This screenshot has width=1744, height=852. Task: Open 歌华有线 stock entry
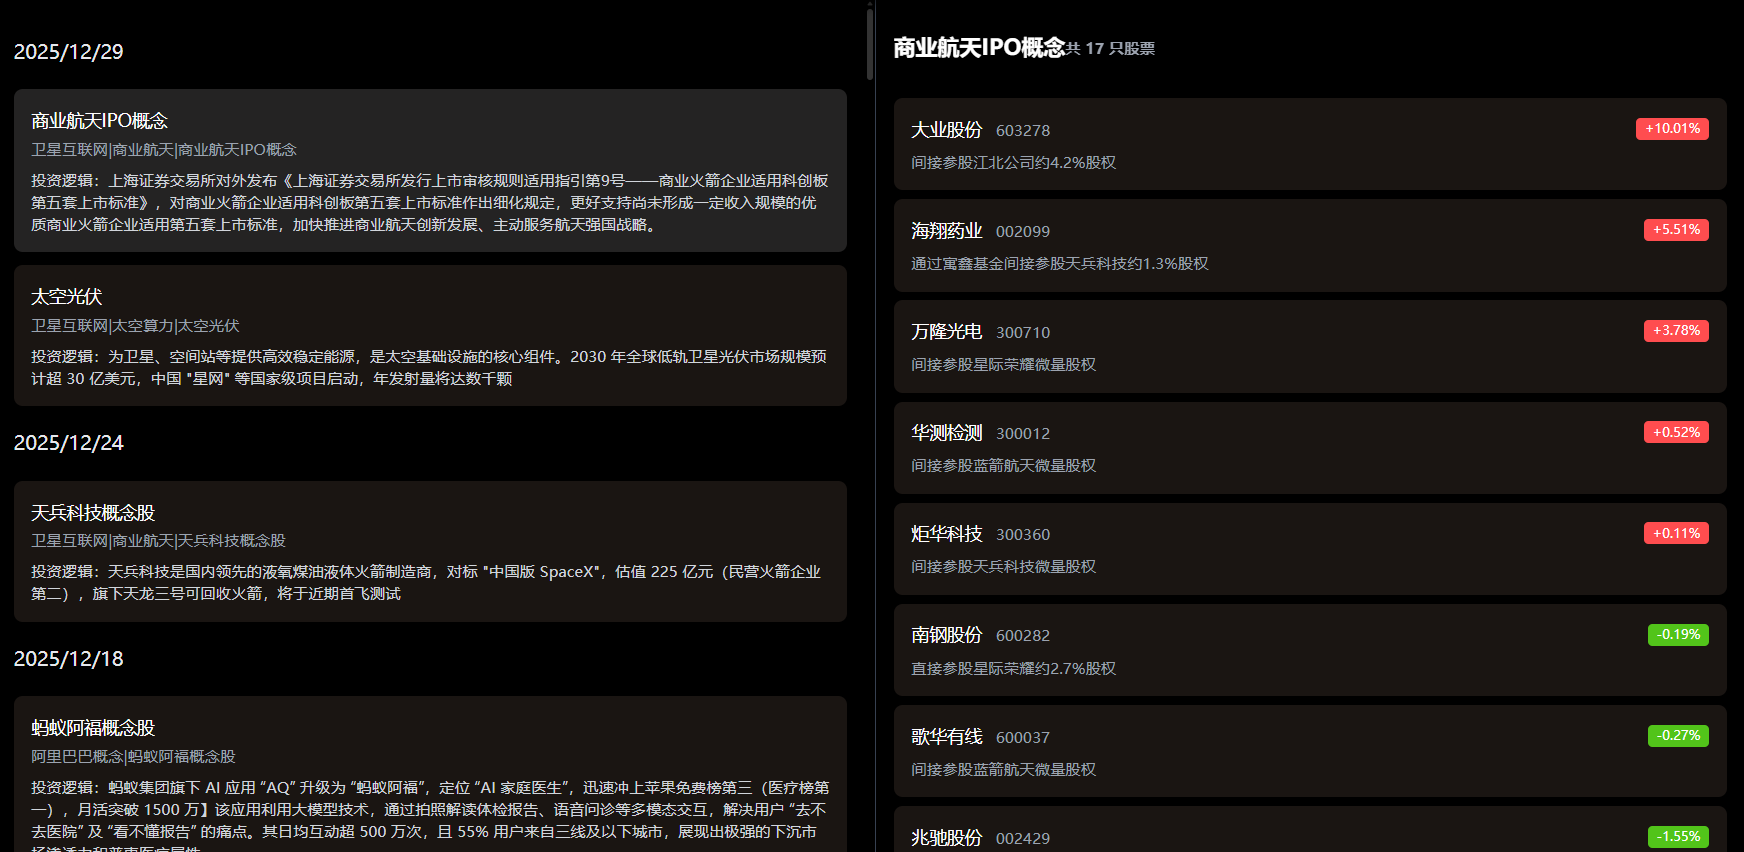click(1310, 752)
